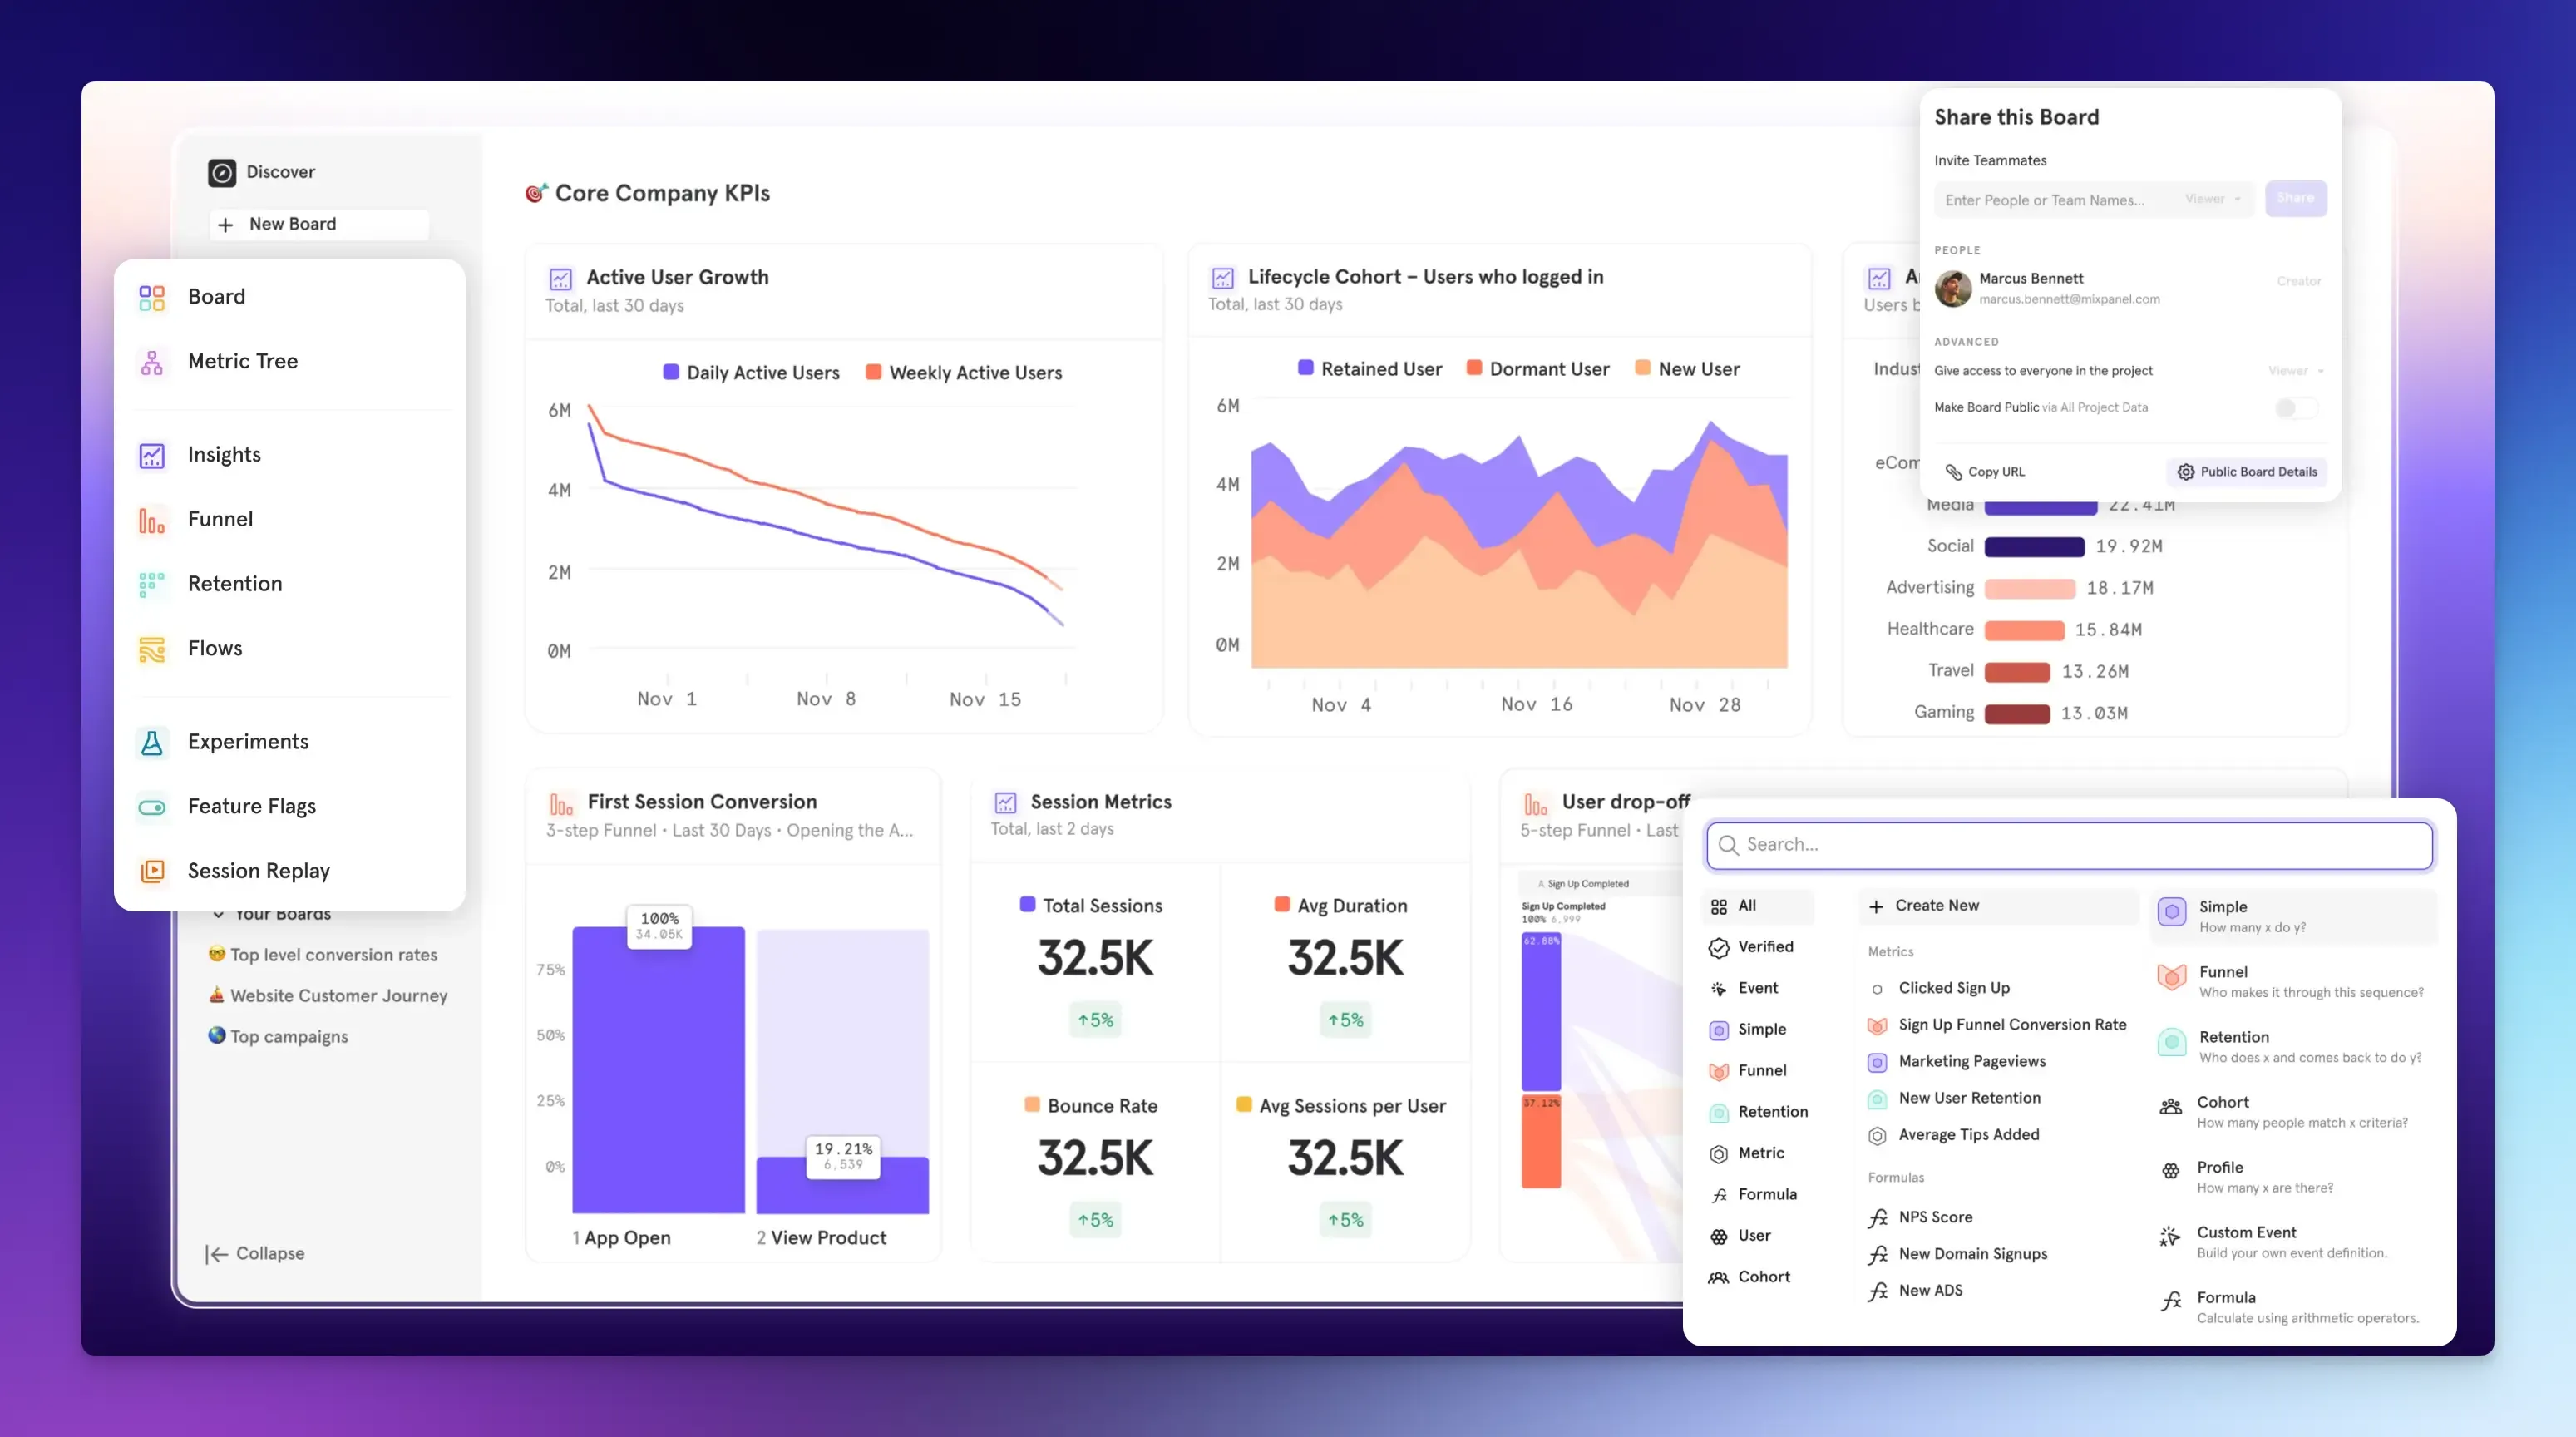Open the Session Replay section in the sidebar
The height and width of the screenshot is (1437, 2576).
[x=258, y=870]
